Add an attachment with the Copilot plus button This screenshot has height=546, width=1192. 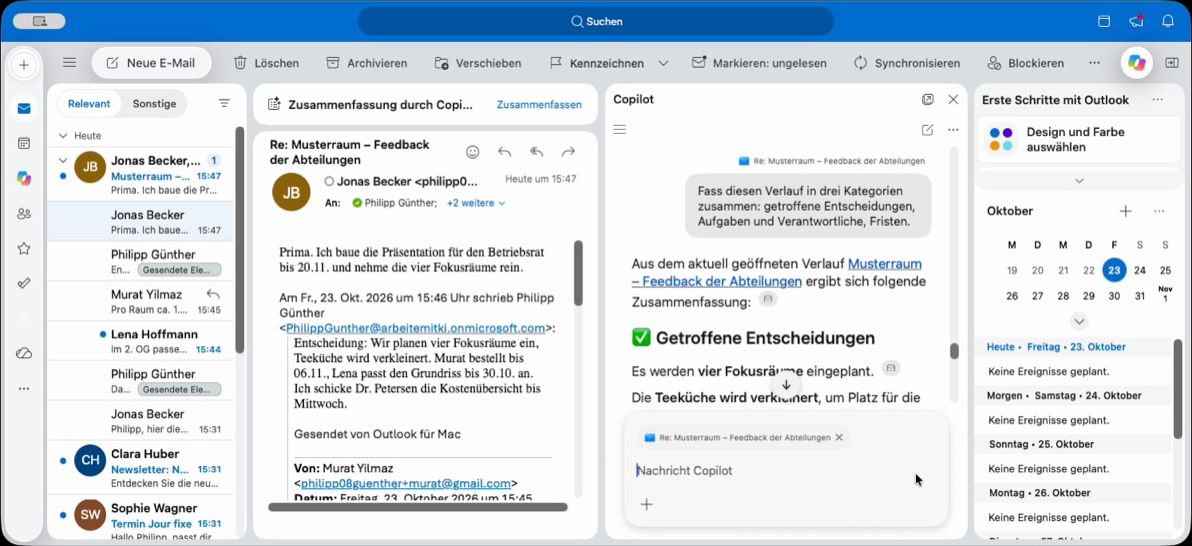pyautogui.click(x=646, y=504)
